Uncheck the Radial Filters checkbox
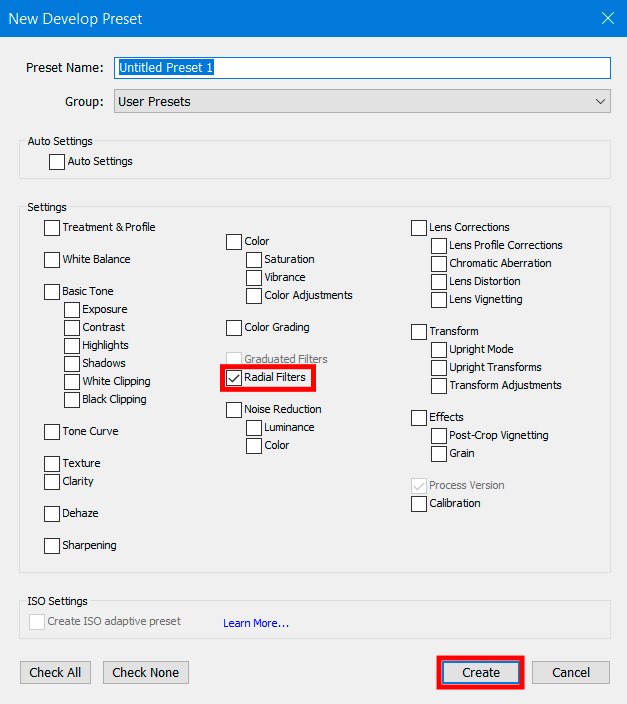 234,378
